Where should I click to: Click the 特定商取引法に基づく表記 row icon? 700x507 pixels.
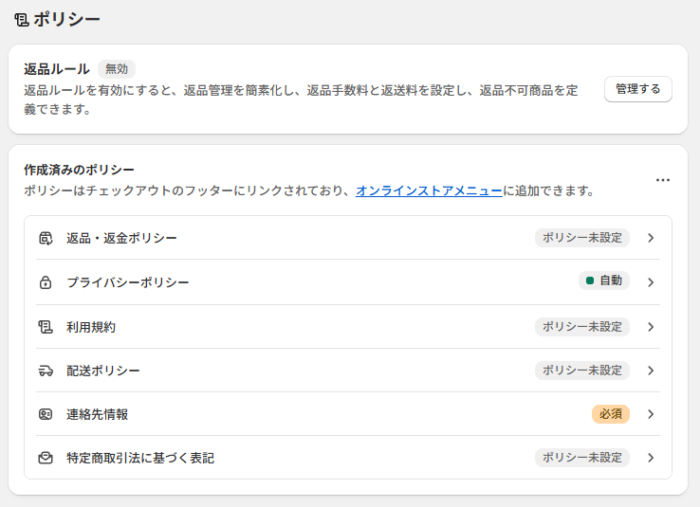pyautogui.click(x=45, y=458)
